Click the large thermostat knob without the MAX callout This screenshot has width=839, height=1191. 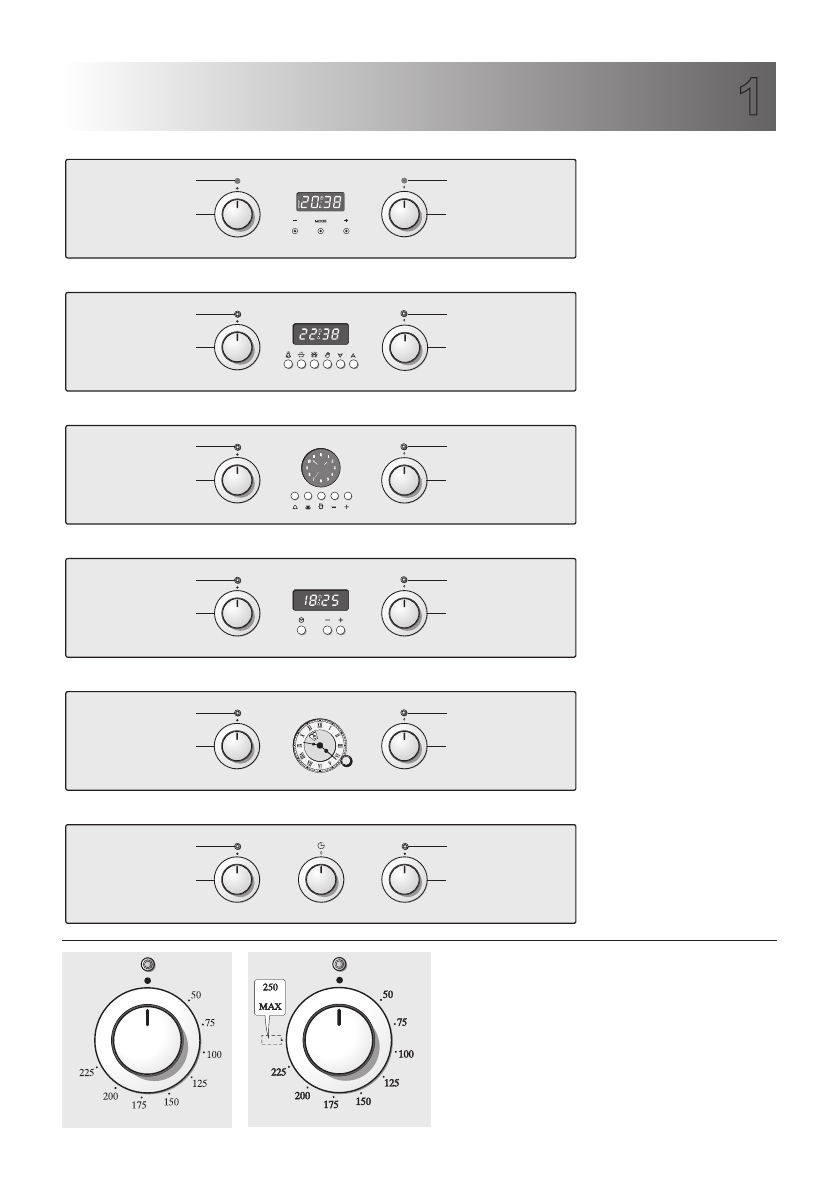click(x=147, y=1040)
